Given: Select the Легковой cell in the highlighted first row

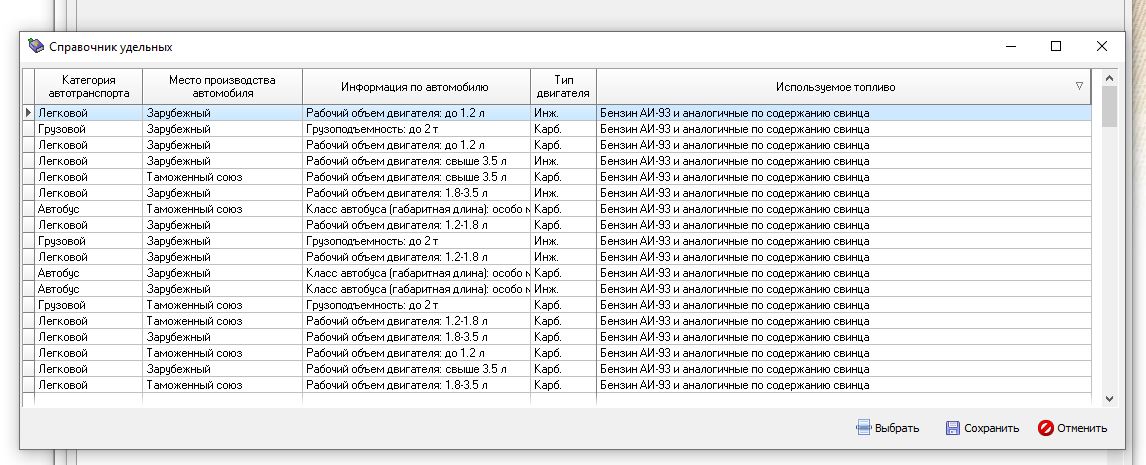Looking at the screenshot, I should click(x=88, y=113).
